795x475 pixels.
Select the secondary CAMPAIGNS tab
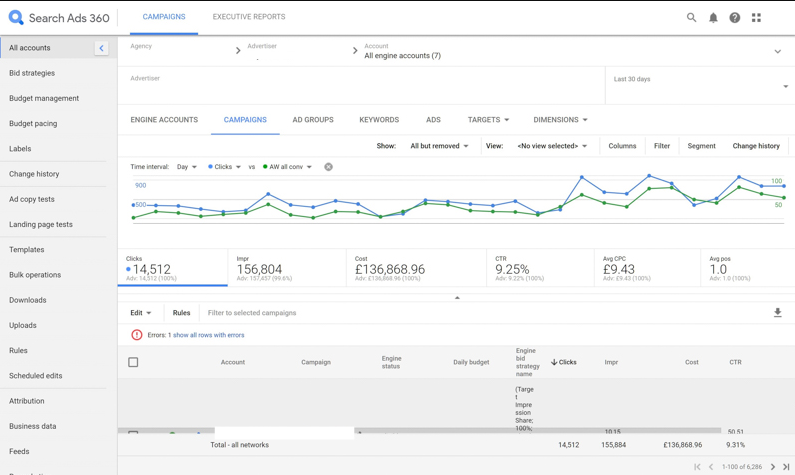(x=245, y=120)
